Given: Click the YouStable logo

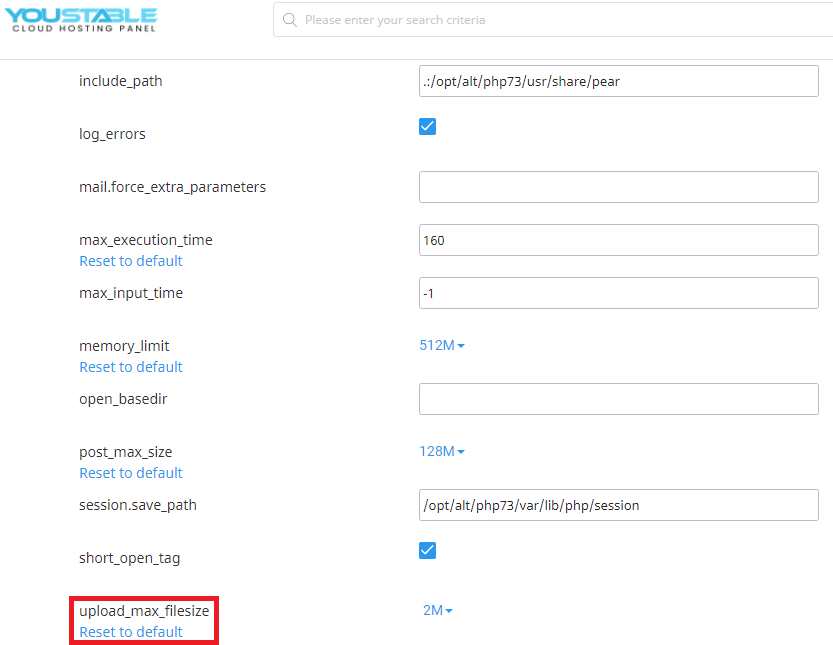Looking at the screenshot, I should point(83,19).
